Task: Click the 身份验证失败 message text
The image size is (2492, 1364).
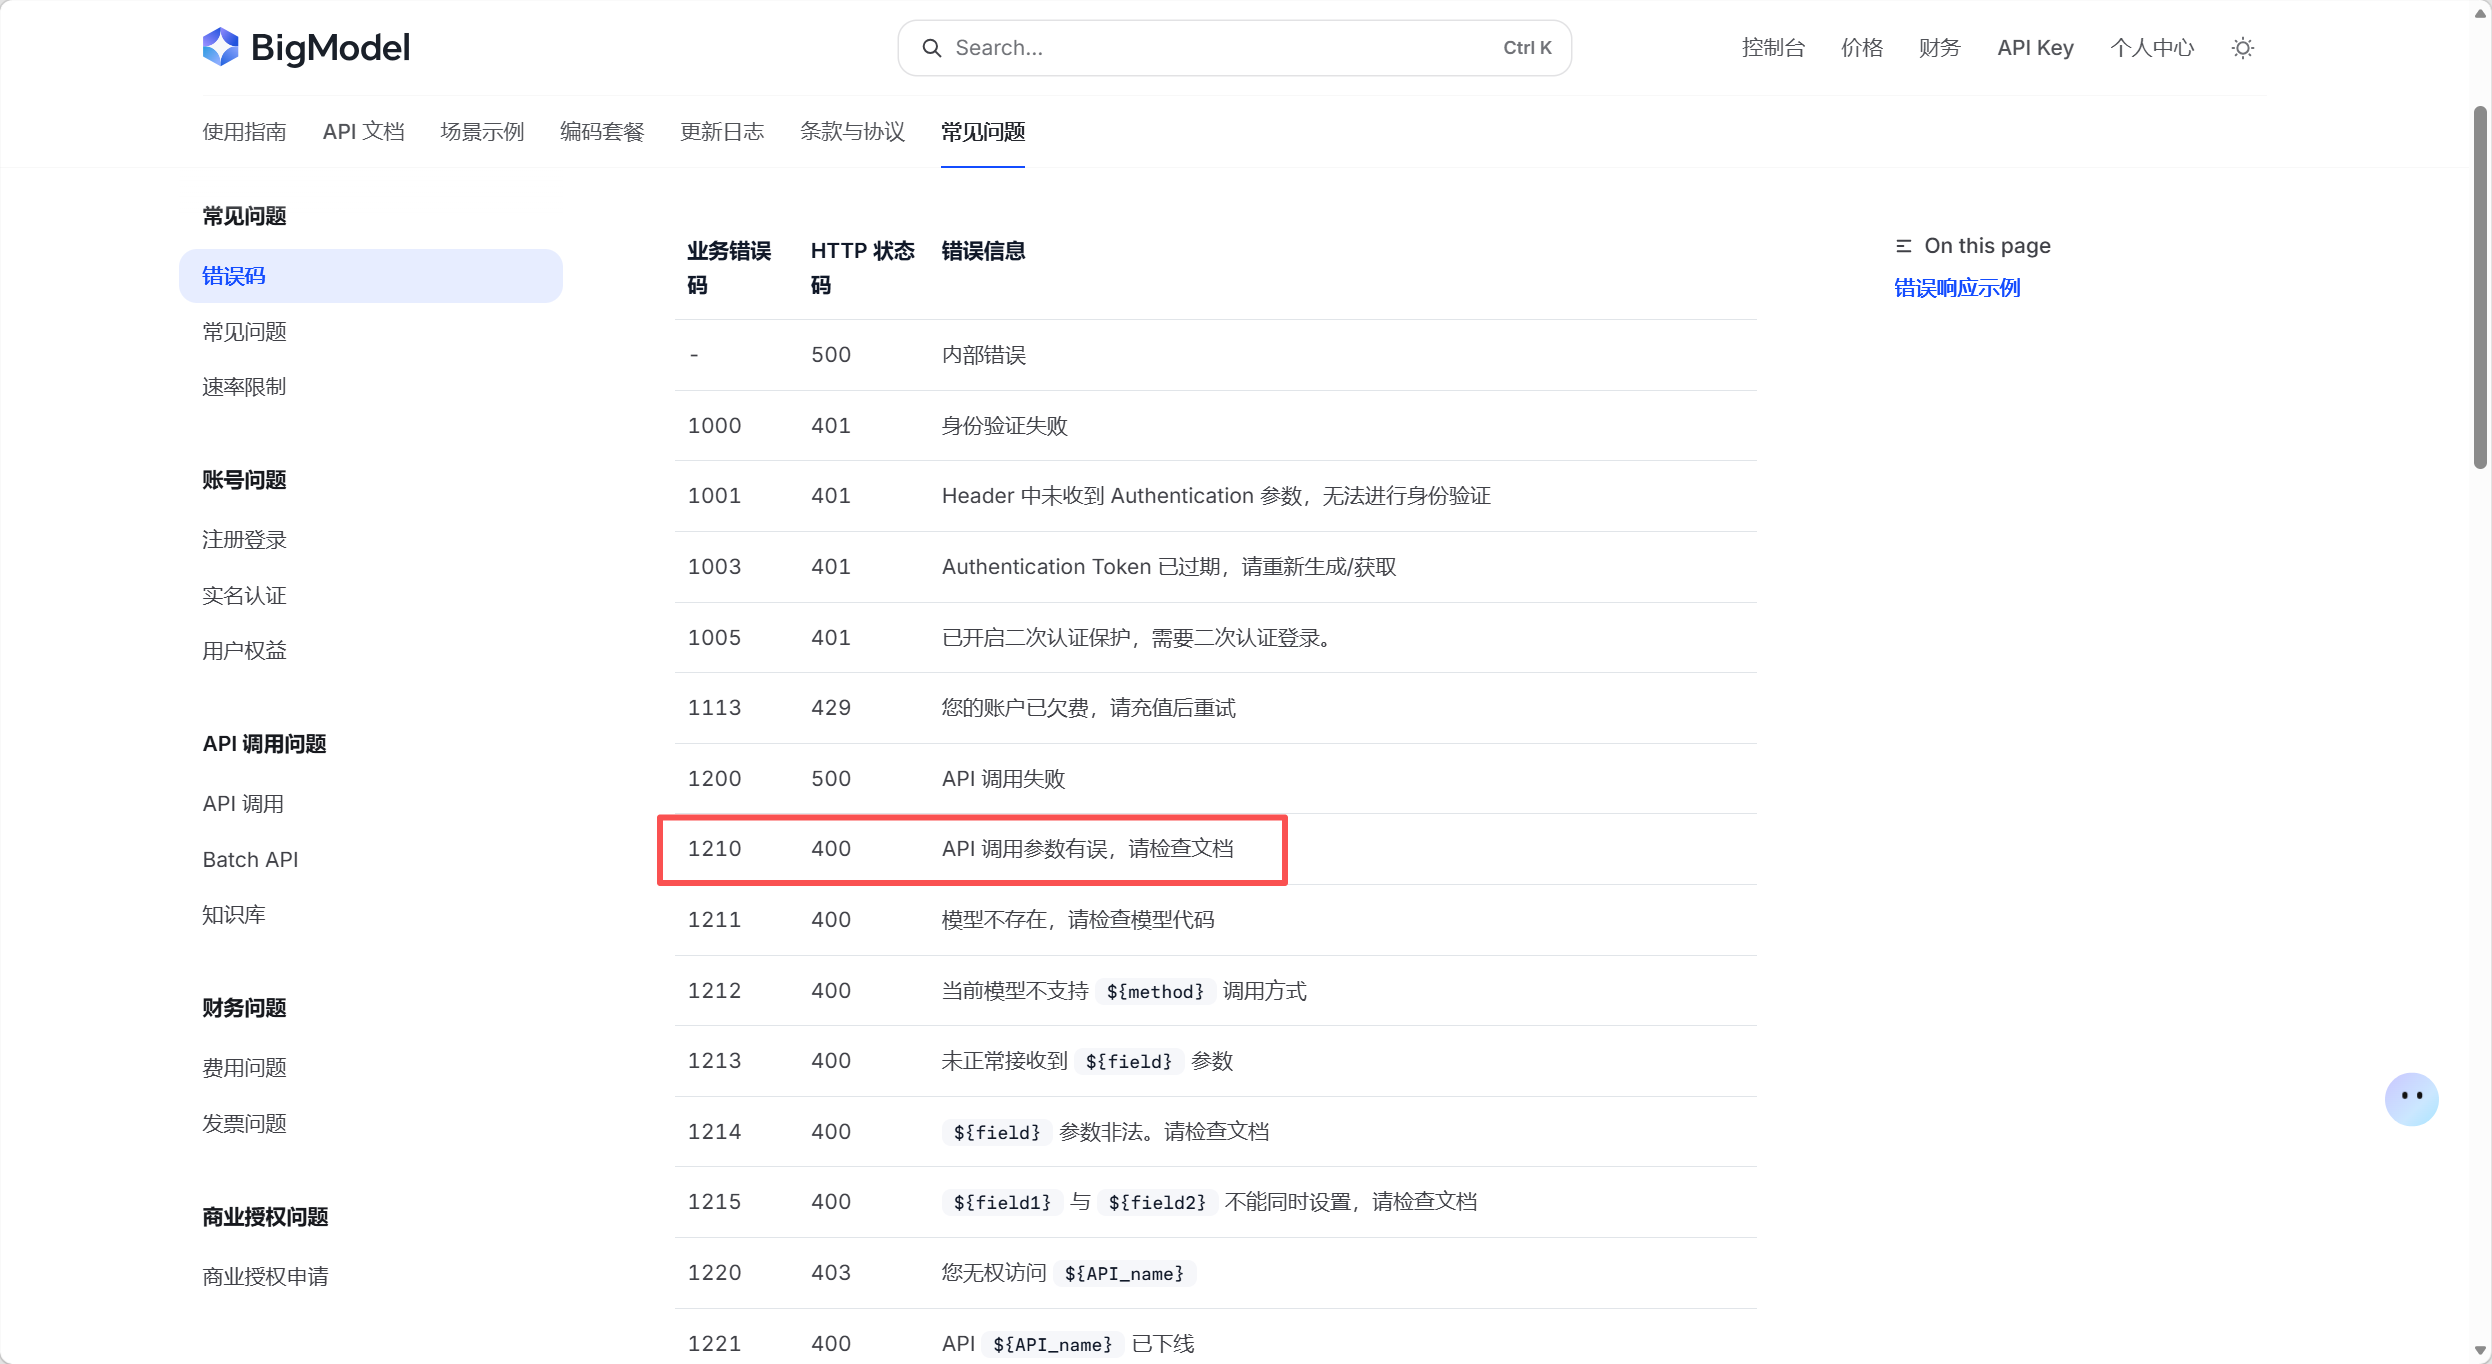Action: (x=1005, y=426)
